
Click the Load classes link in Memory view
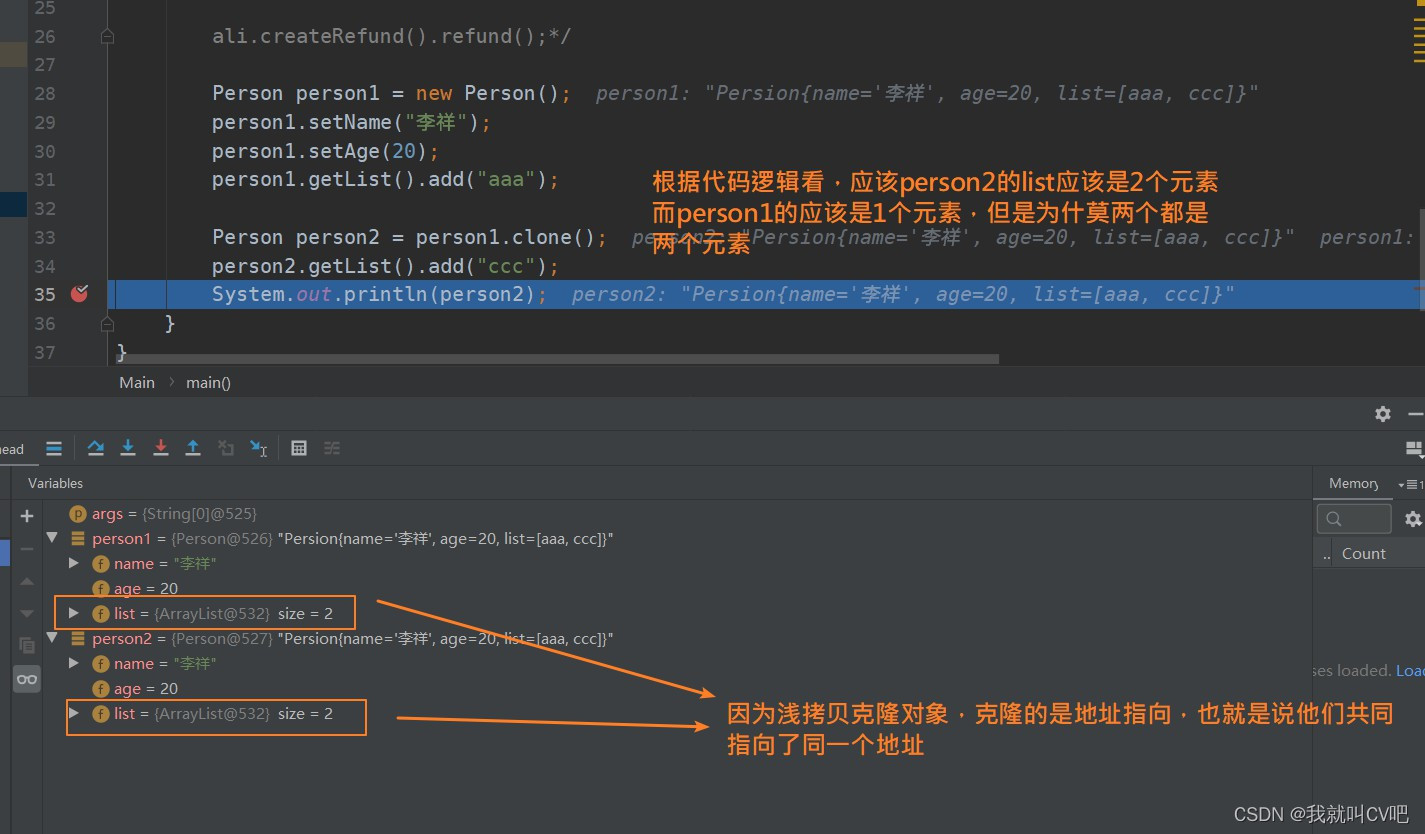1410,670
